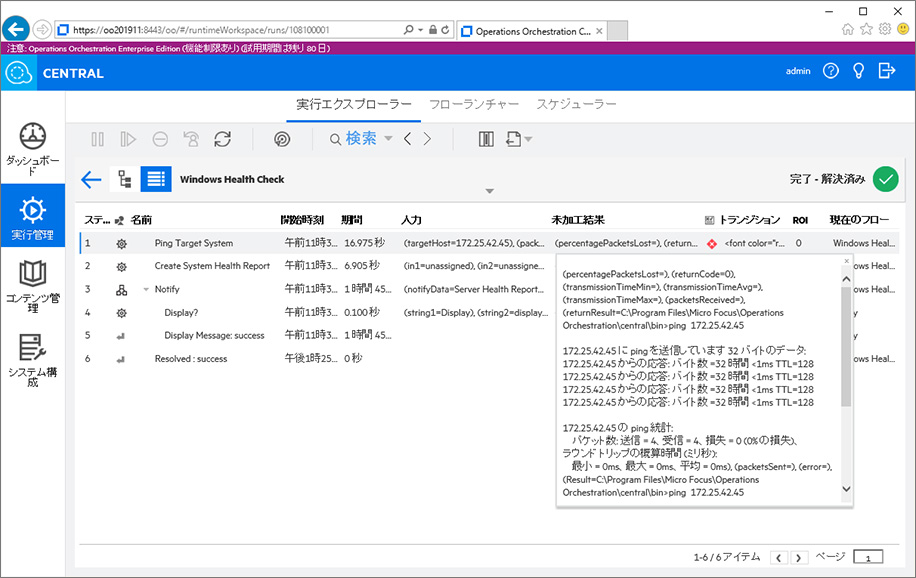
Task: Open the コンテンツ管理 section in the sidebar
Action: click(33, 281)
